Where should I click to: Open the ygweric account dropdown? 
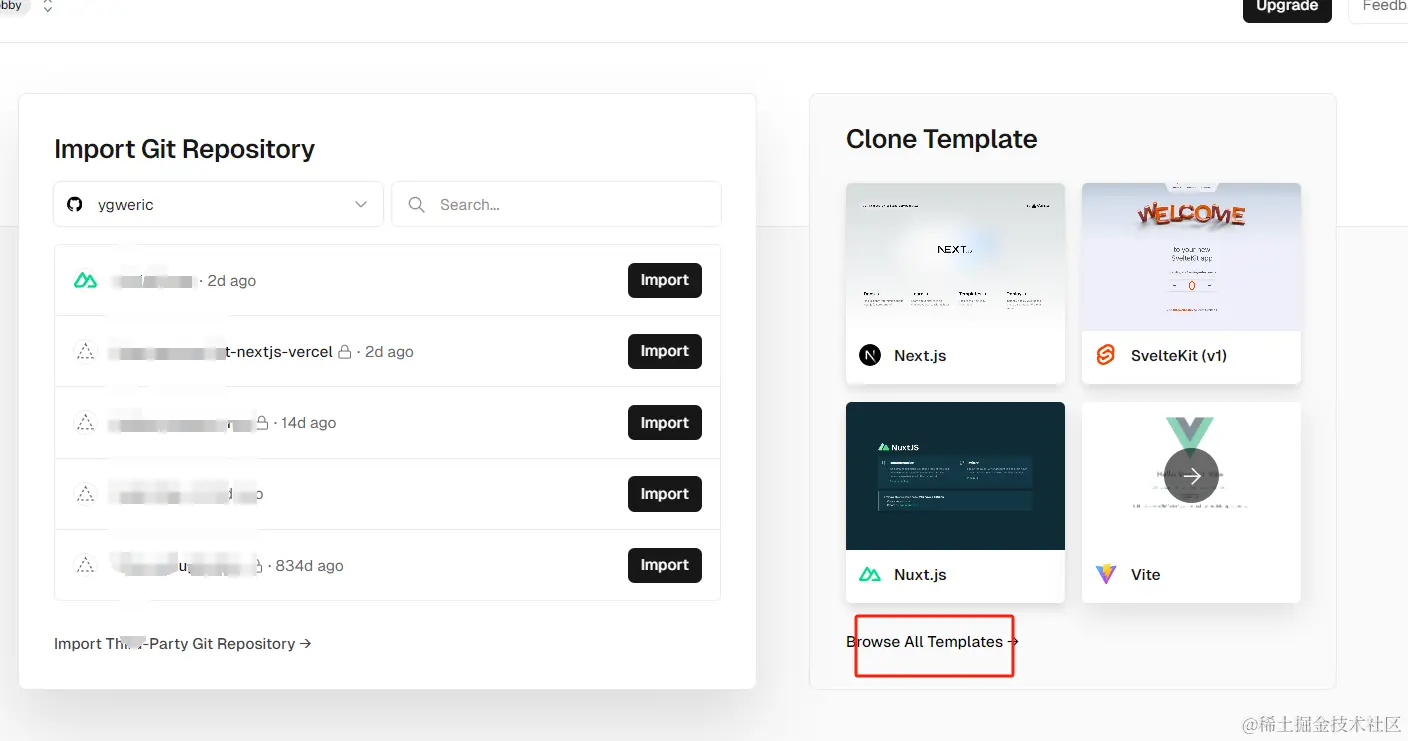pyautogui.click(x=218, y=204)
